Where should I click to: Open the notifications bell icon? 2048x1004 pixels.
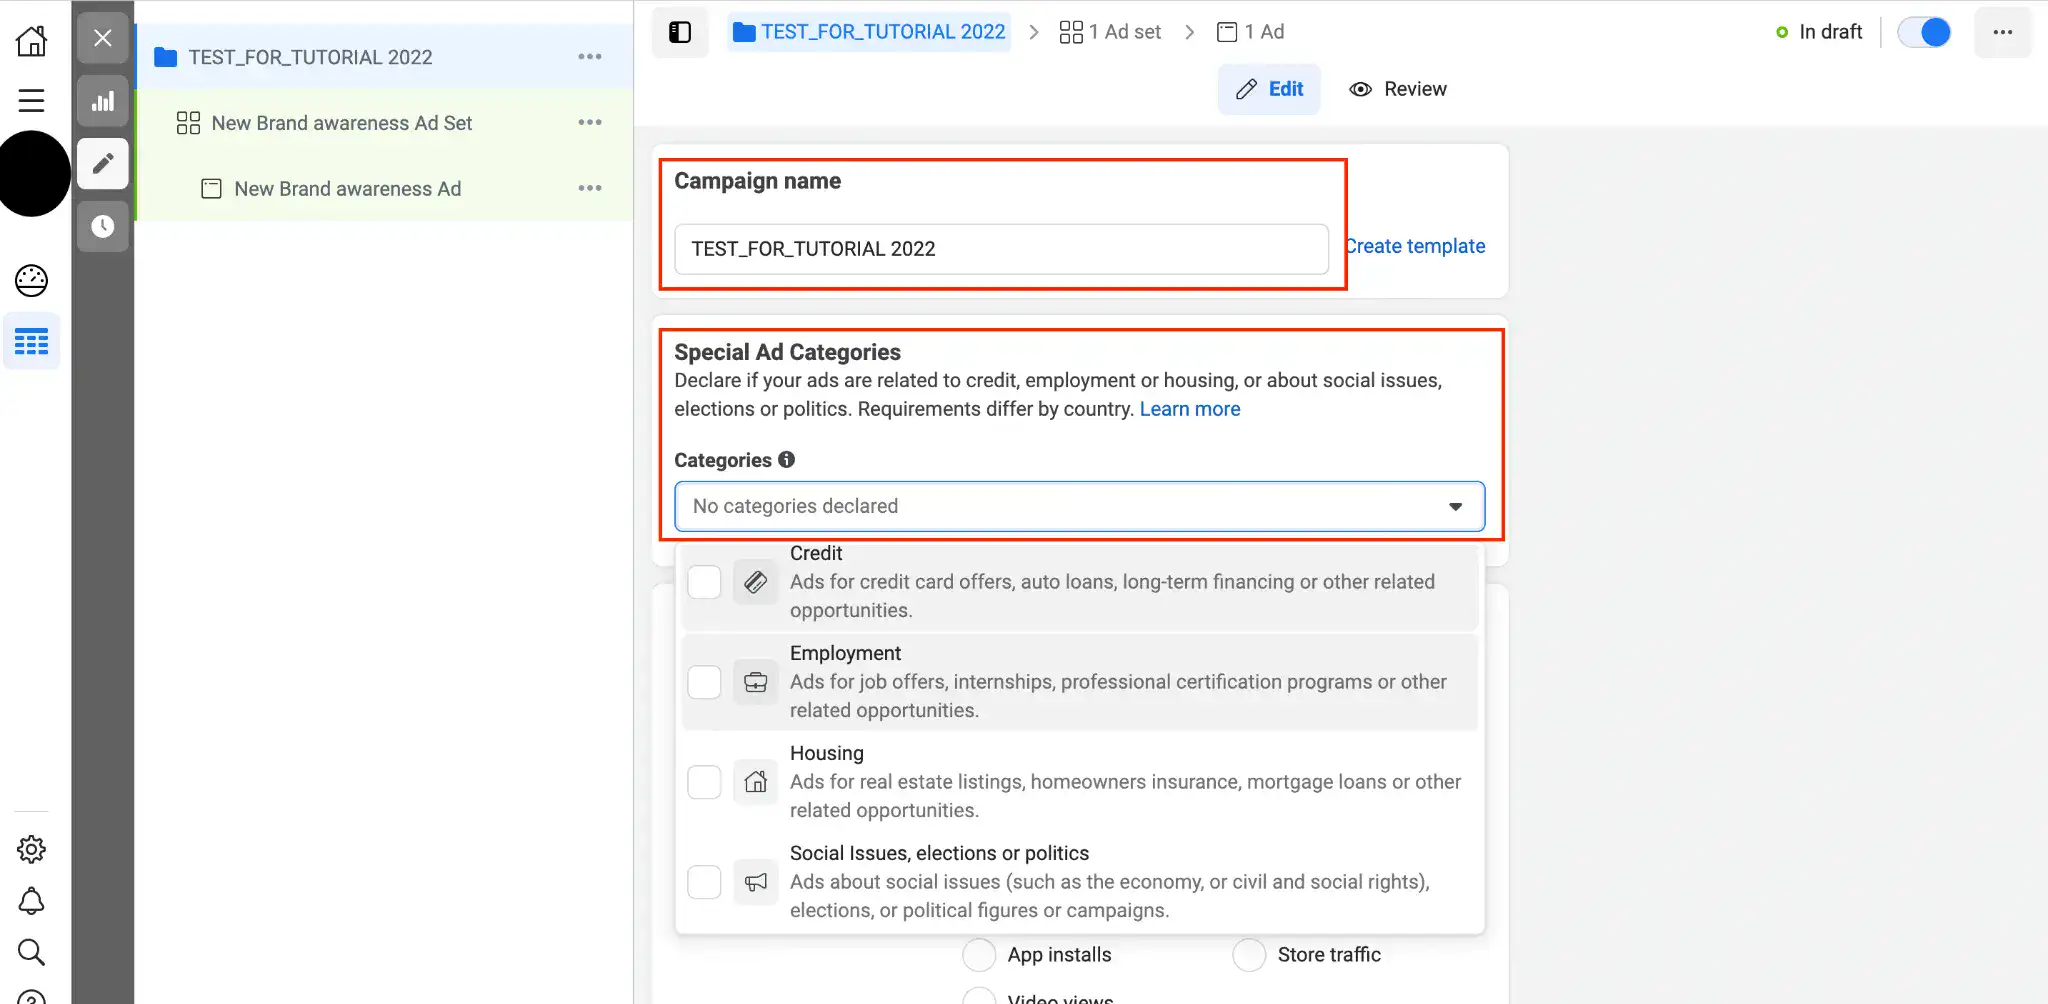pyautogui.click(x=31, y=901)
